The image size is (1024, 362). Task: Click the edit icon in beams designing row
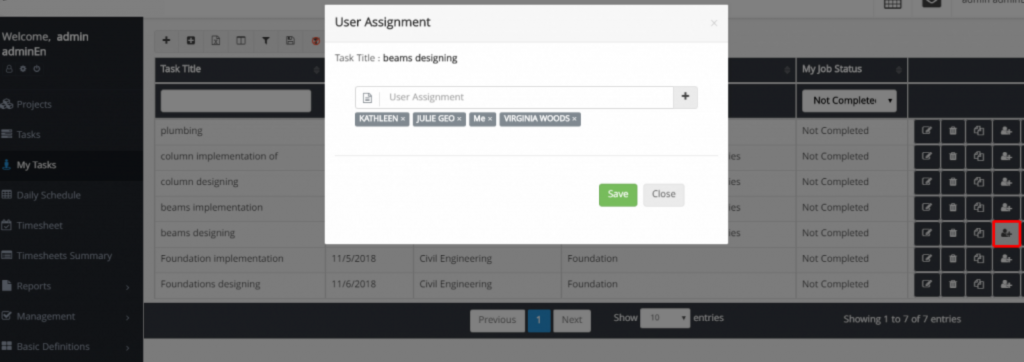coord(927,233)
